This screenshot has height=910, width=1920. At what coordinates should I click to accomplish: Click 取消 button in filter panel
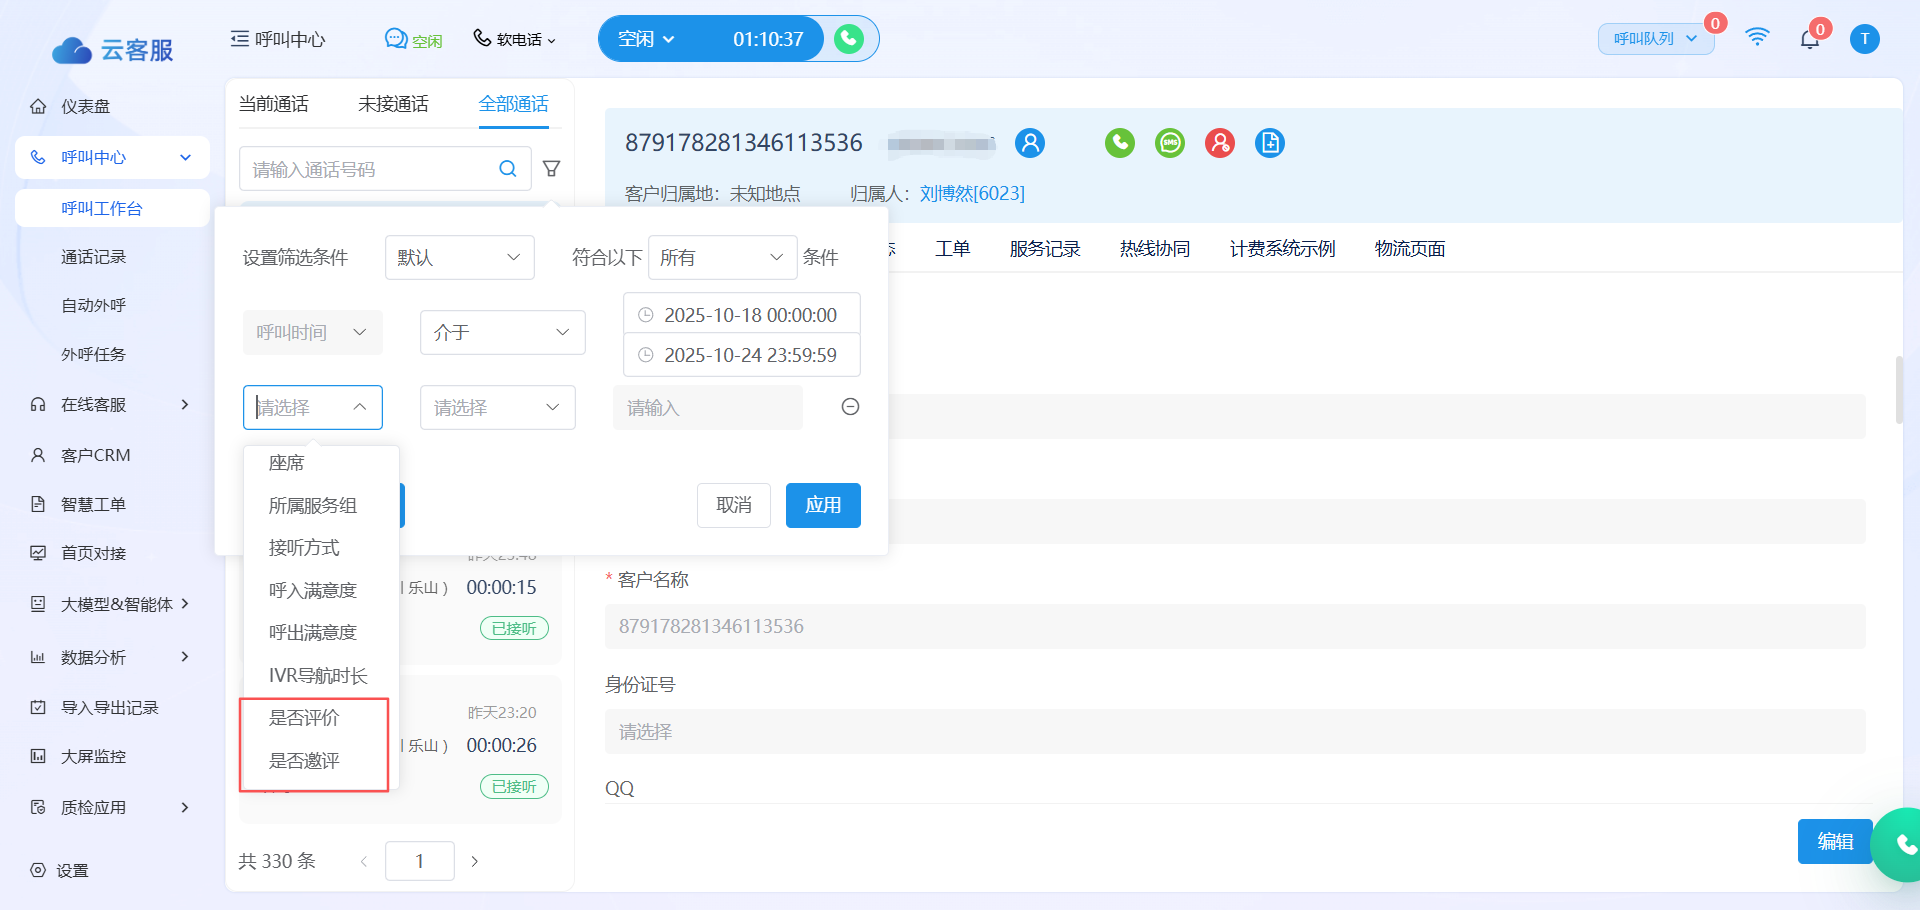tap(734, 505)
